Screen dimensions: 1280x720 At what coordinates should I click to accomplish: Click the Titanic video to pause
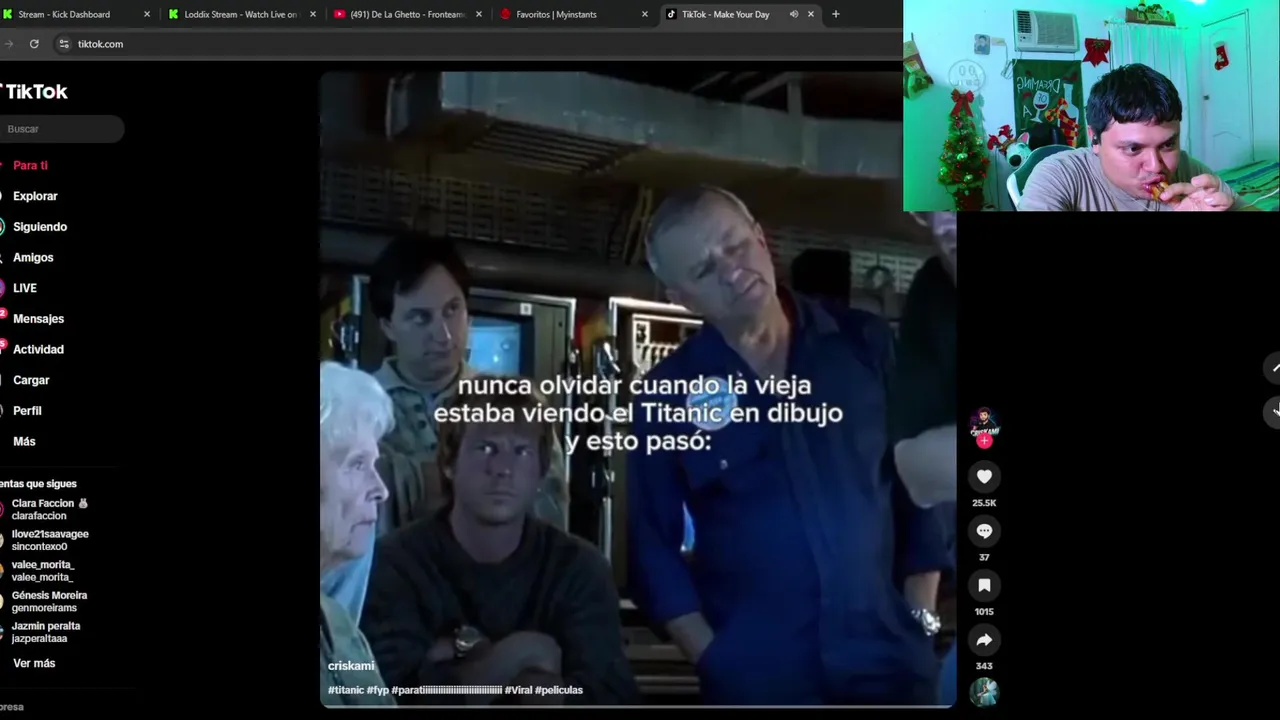pos(637,390)
